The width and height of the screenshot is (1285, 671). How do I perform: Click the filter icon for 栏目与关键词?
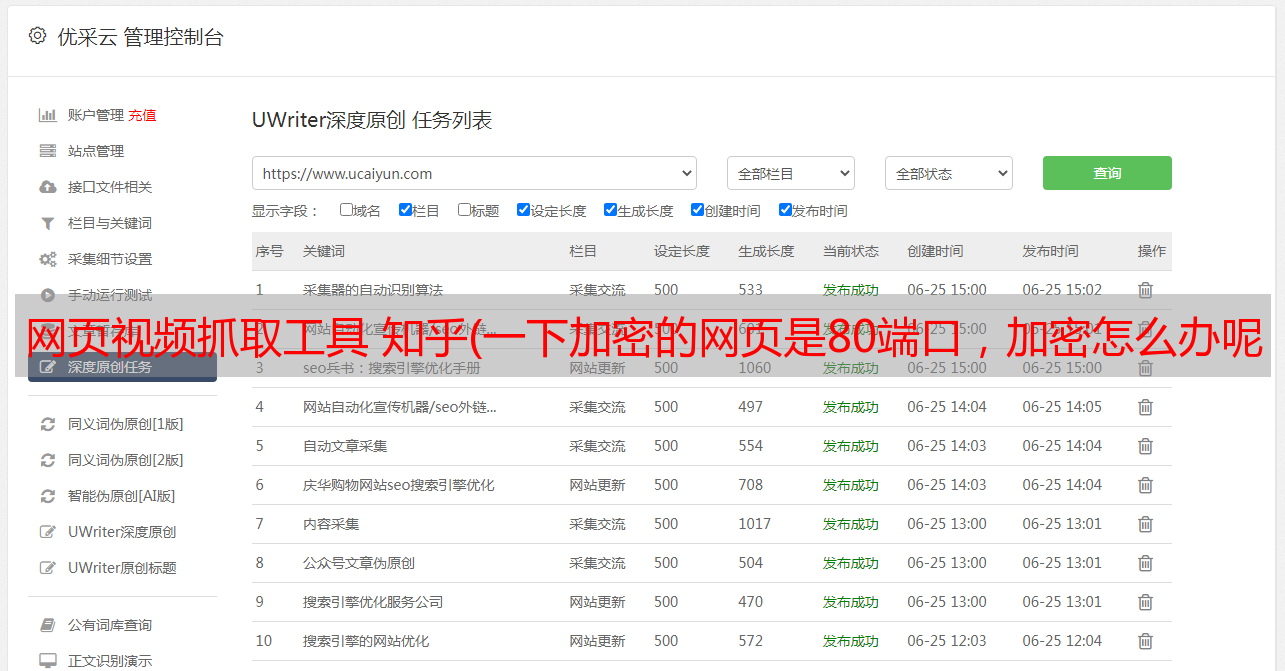[47, 223]
